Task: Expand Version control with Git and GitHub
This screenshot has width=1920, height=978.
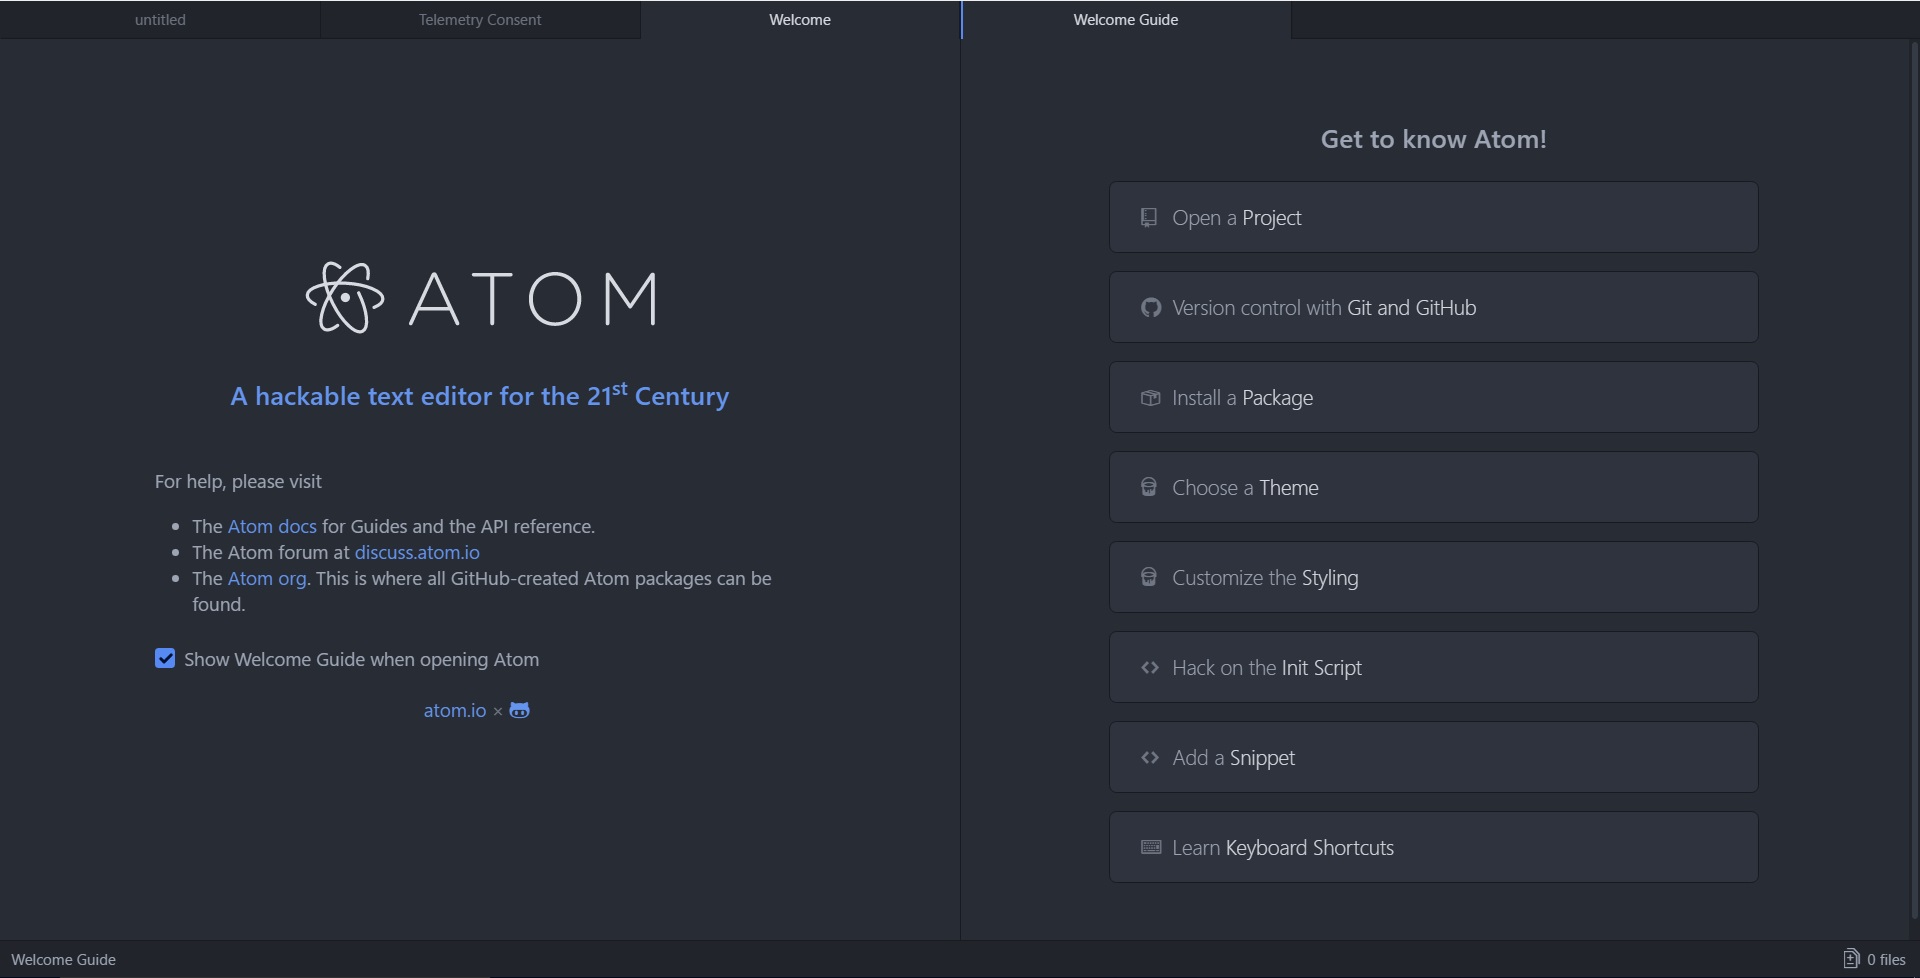Action: pyautogui.click(x=1433, y=307)
